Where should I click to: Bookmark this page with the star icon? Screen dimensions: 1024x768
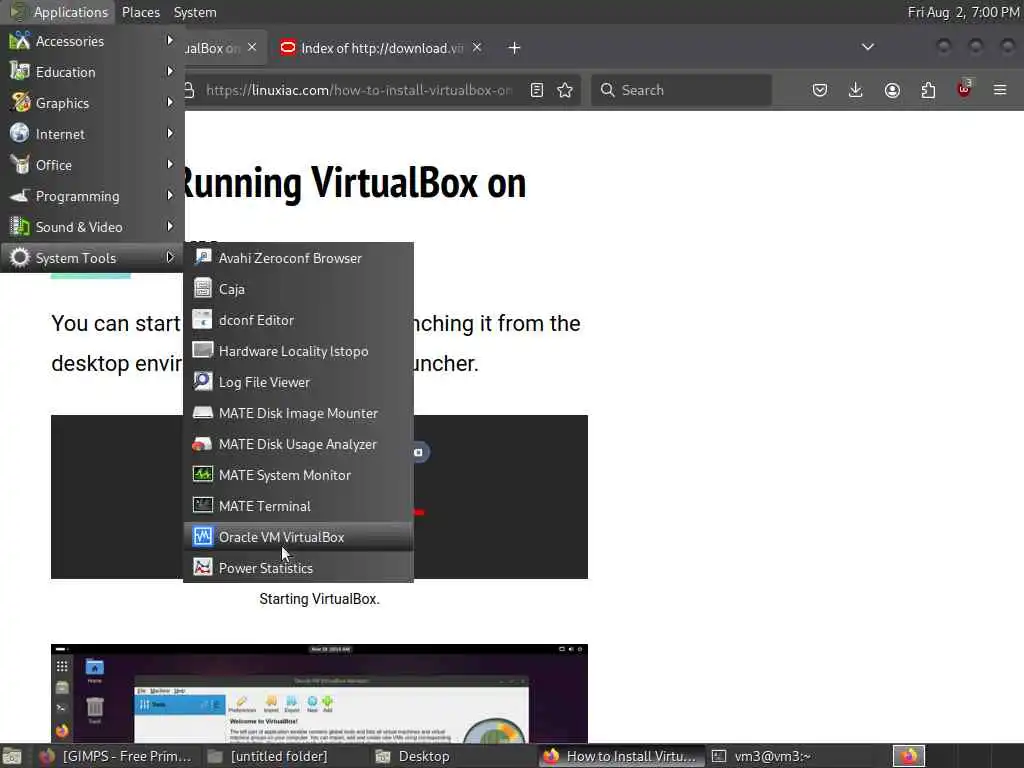click(566, 90)
